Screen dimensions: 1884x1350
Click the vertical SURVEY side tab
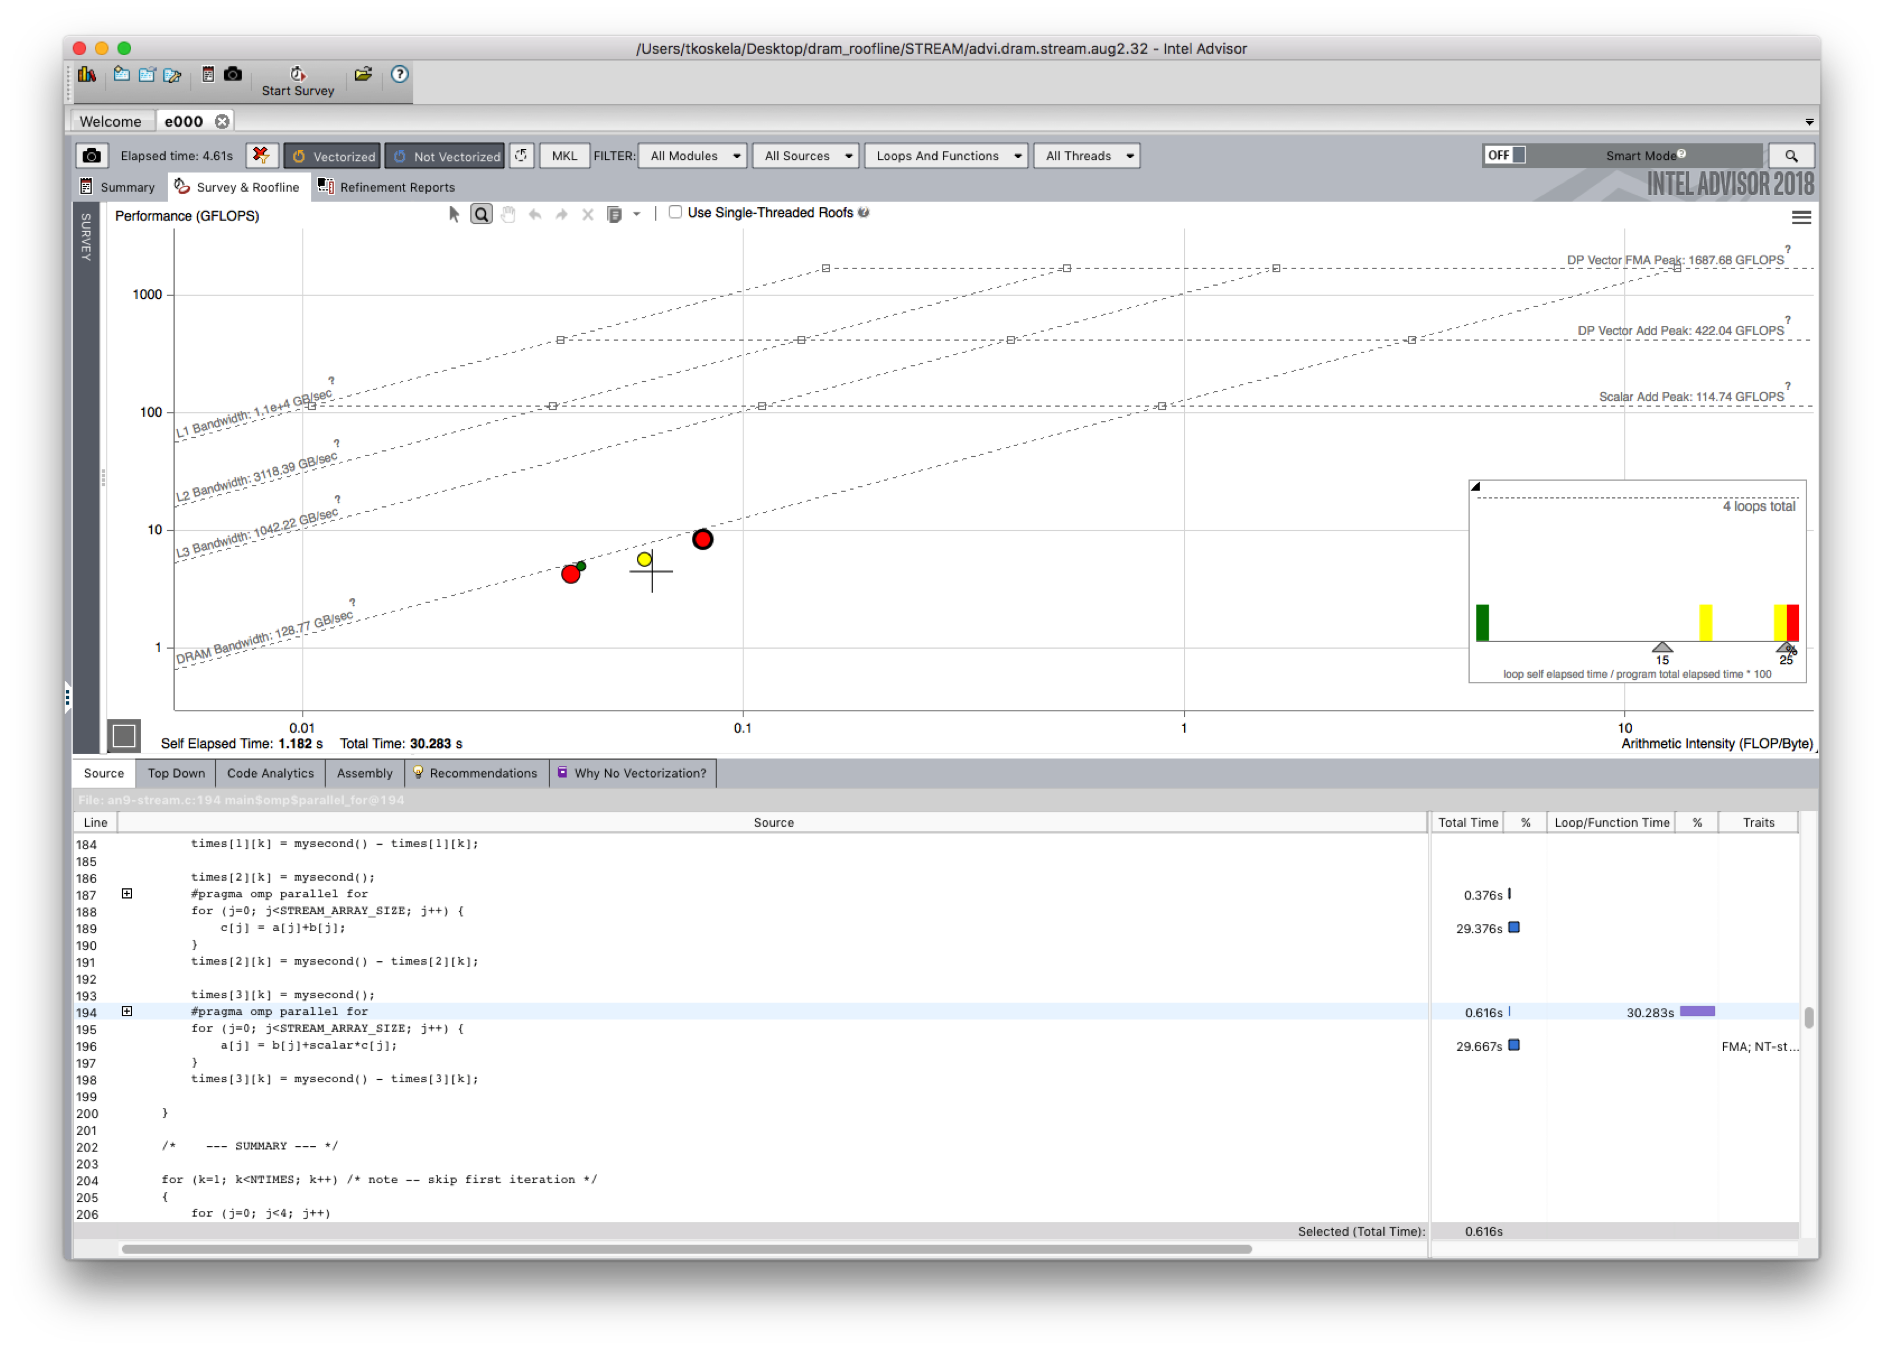(86, 238)
